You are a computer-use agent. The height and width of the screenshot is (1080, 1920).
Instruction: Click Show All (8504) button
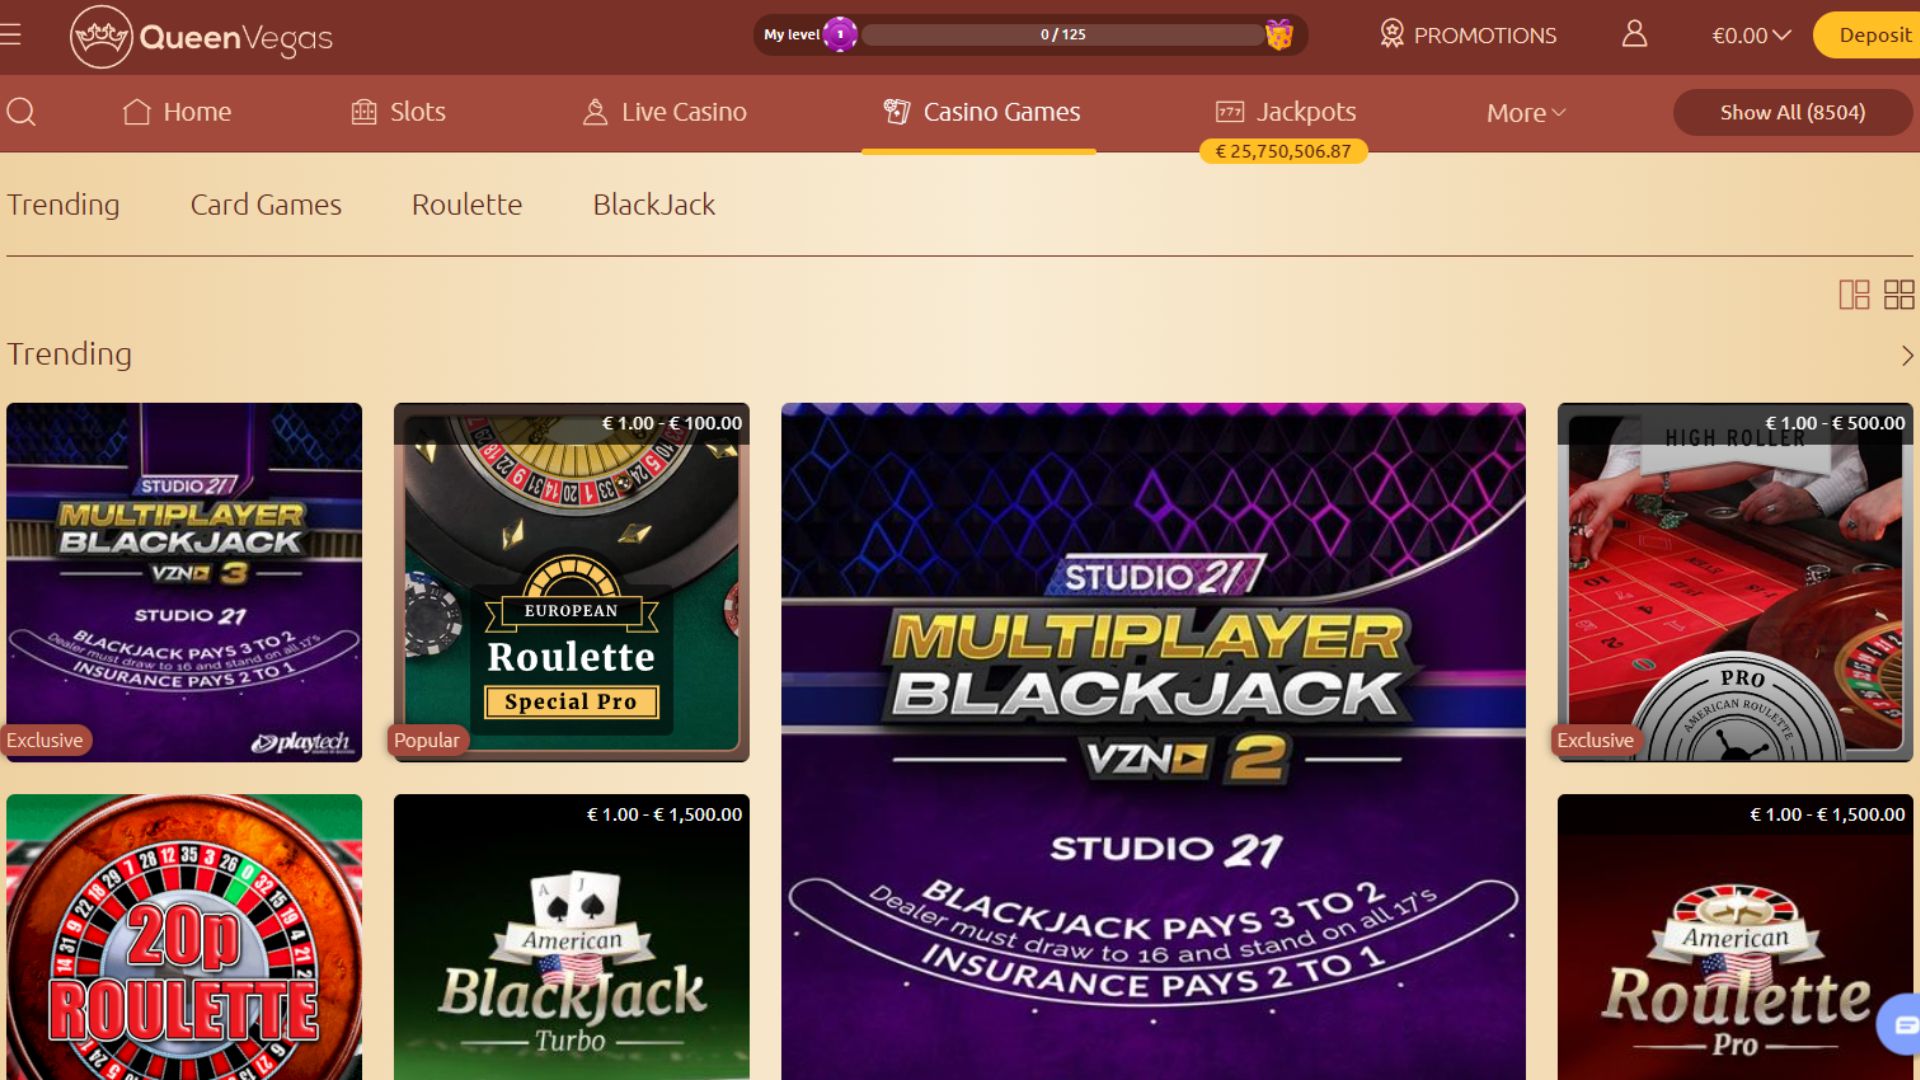click(x=1792, y=112)
